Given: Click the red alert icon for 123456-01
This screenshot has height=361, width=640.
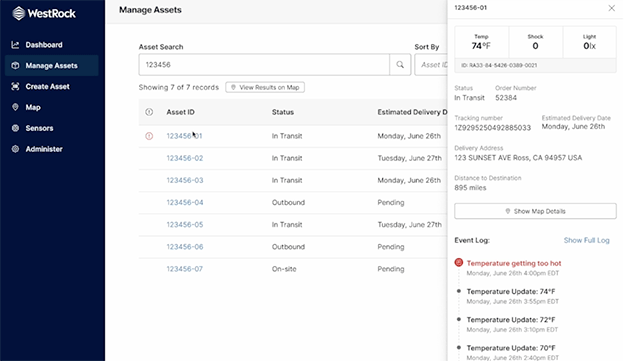Looking at the screenshot, I should coord(149,136).
